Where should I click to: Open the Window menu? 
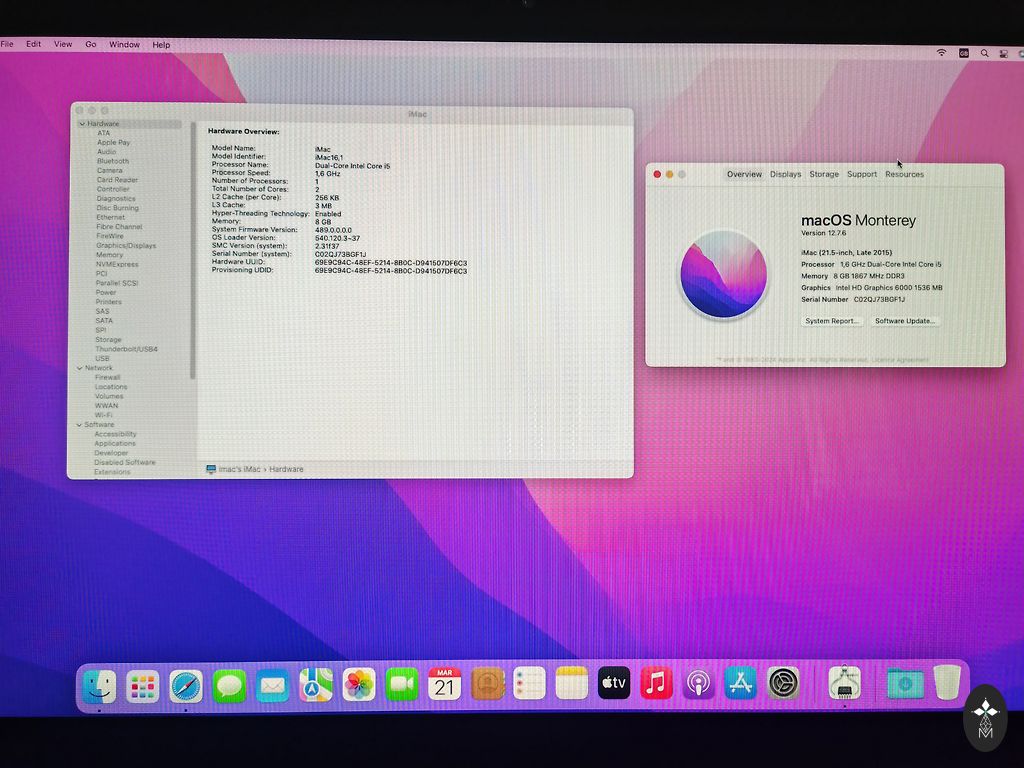[x=124, y=45]
